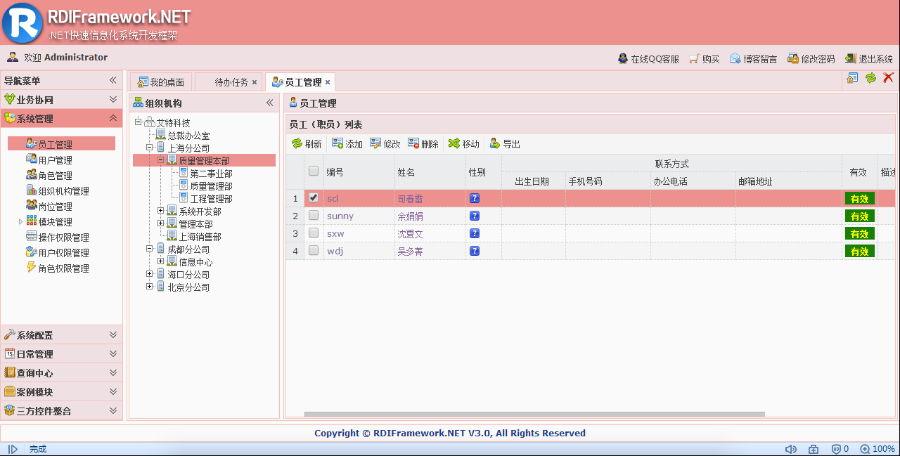Move selected employee with 移动

coord(464,144)
